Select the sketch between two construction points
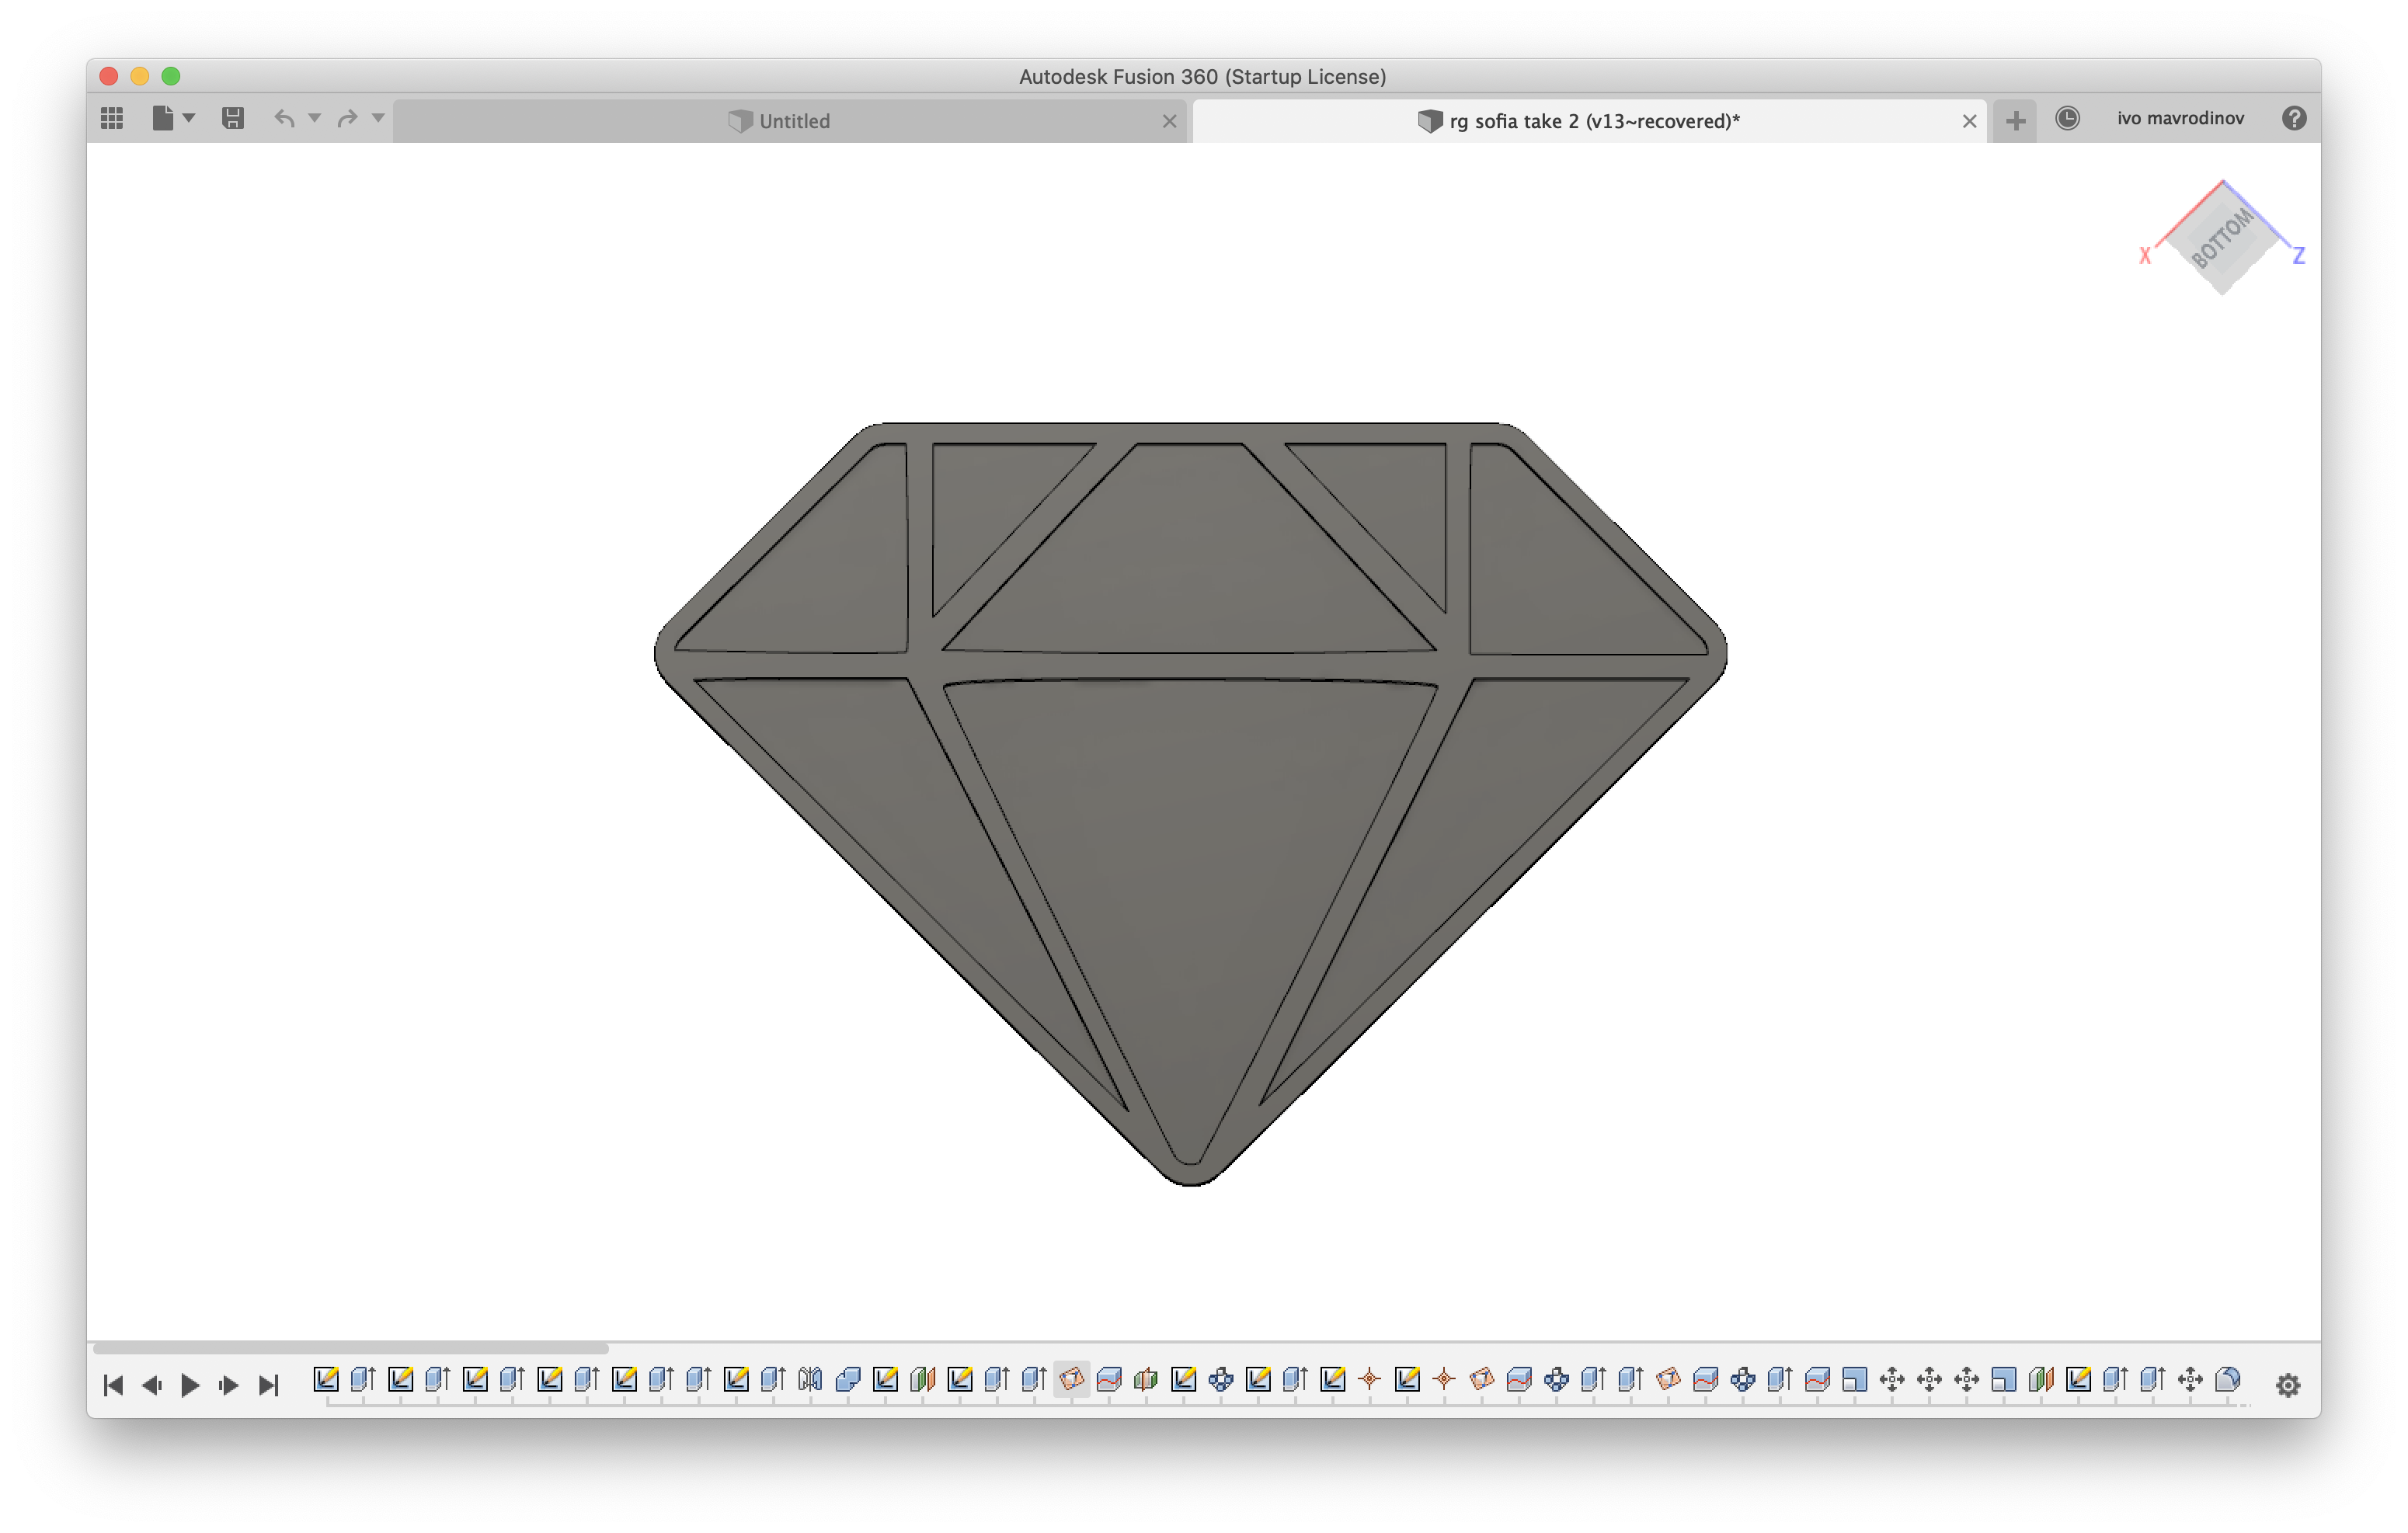Image resolution: width=2408 pixels, height=1533 pixels. pos(1407,1379)
